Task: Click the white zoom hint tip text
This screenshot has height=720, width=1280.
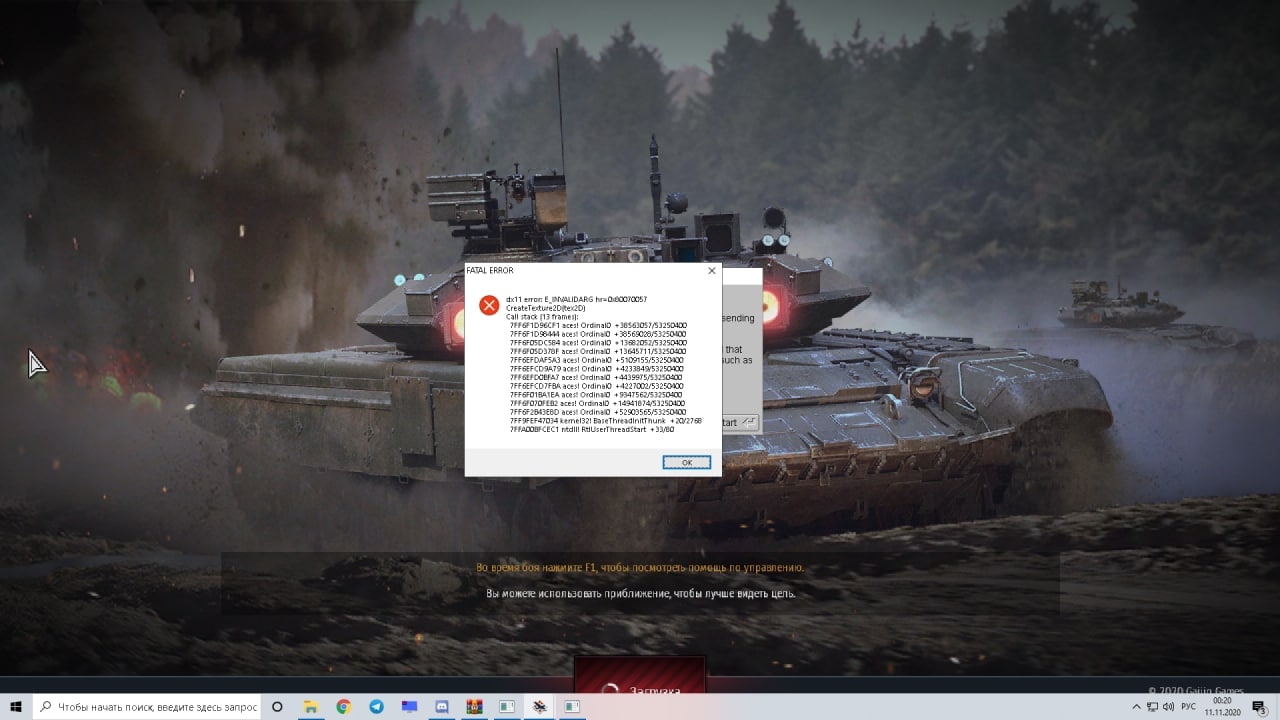Action: point(640,593)
